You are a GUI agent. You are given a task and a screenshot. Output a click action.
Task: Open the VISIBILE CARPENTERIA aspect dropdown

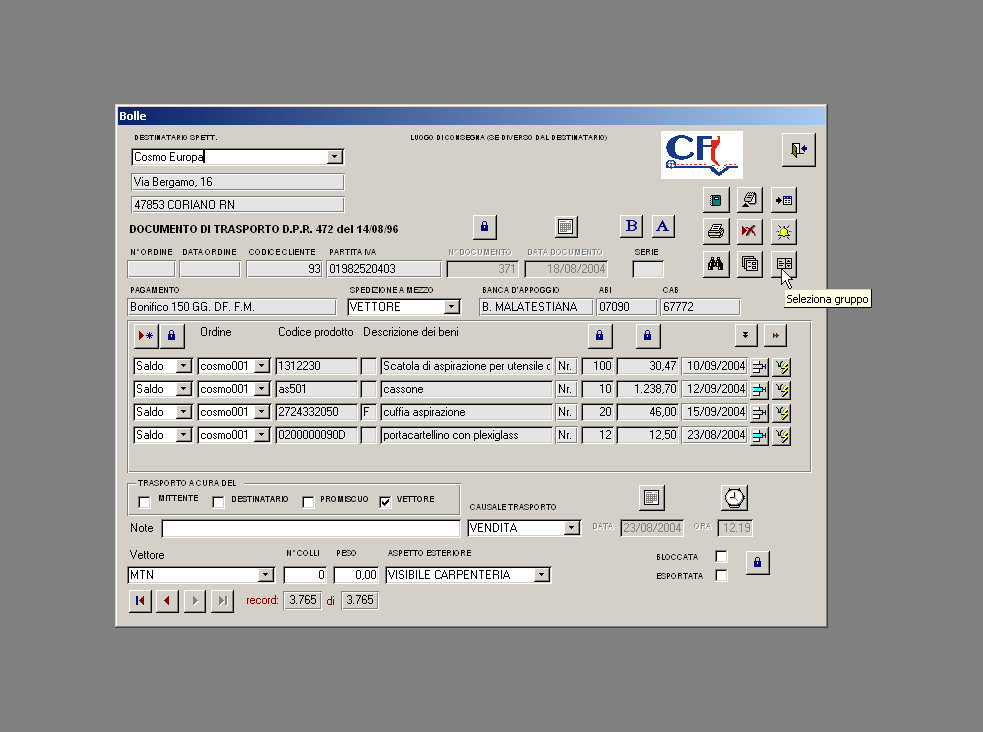tap(542, 575)
